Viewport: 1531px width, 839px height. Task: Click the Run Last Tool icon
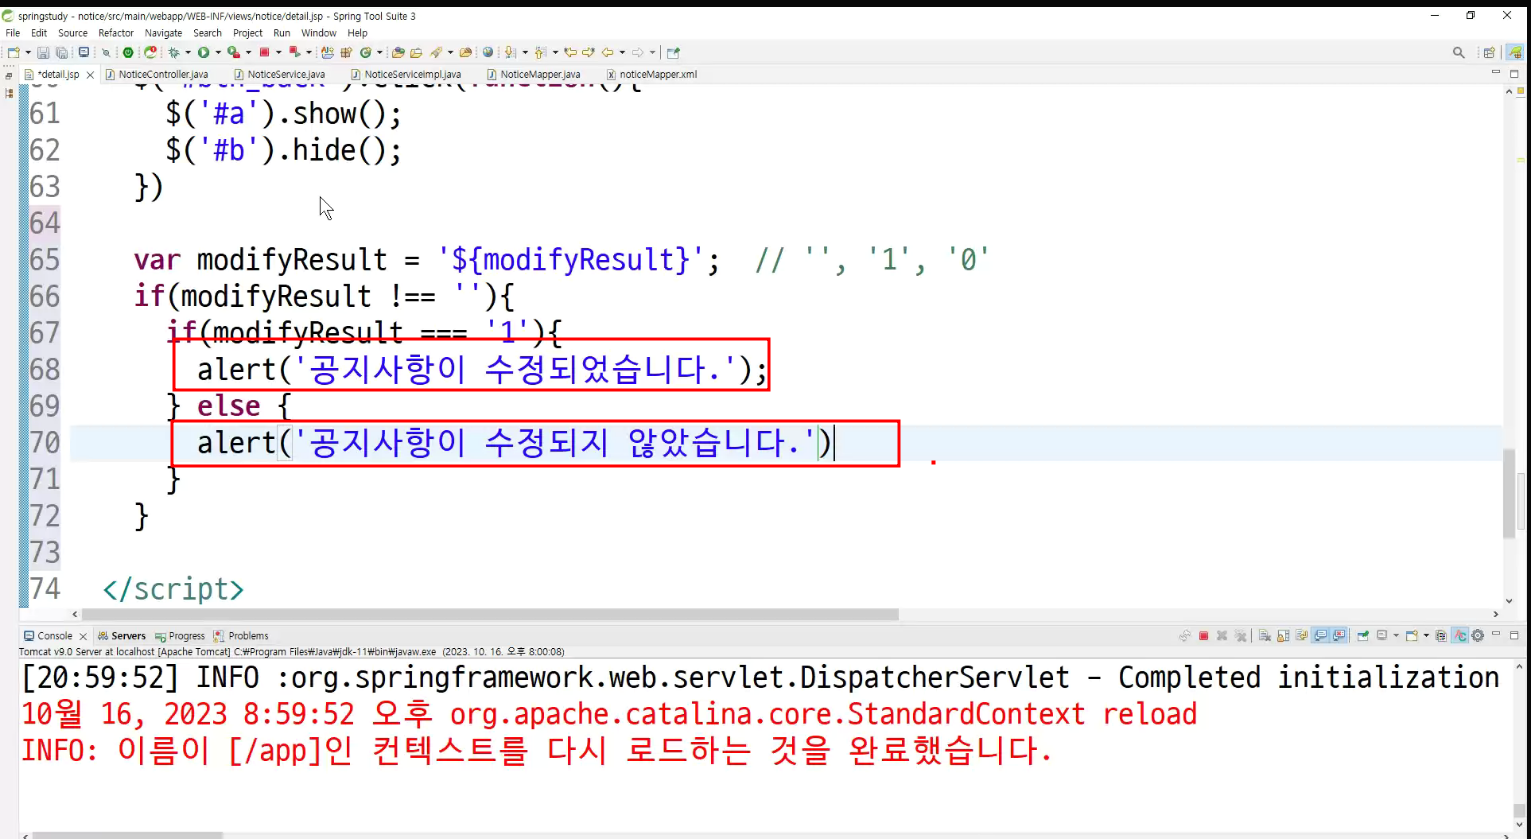233,53
